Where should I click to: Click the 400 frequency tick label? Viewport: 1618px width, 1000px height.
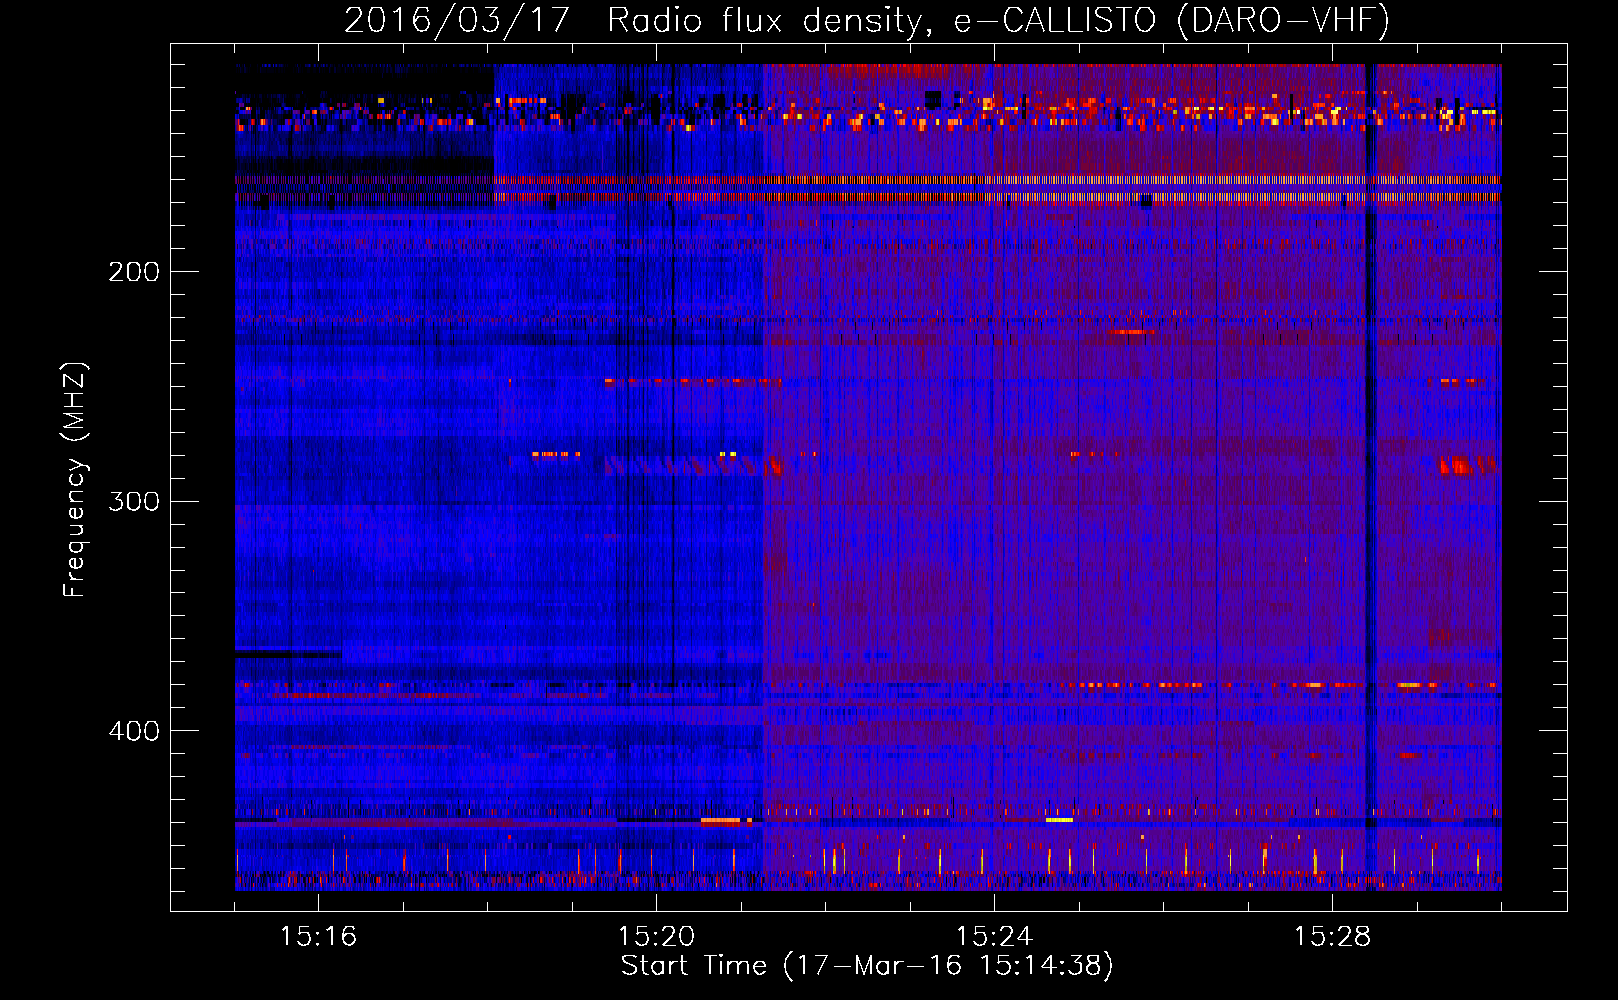coord(134,731)
